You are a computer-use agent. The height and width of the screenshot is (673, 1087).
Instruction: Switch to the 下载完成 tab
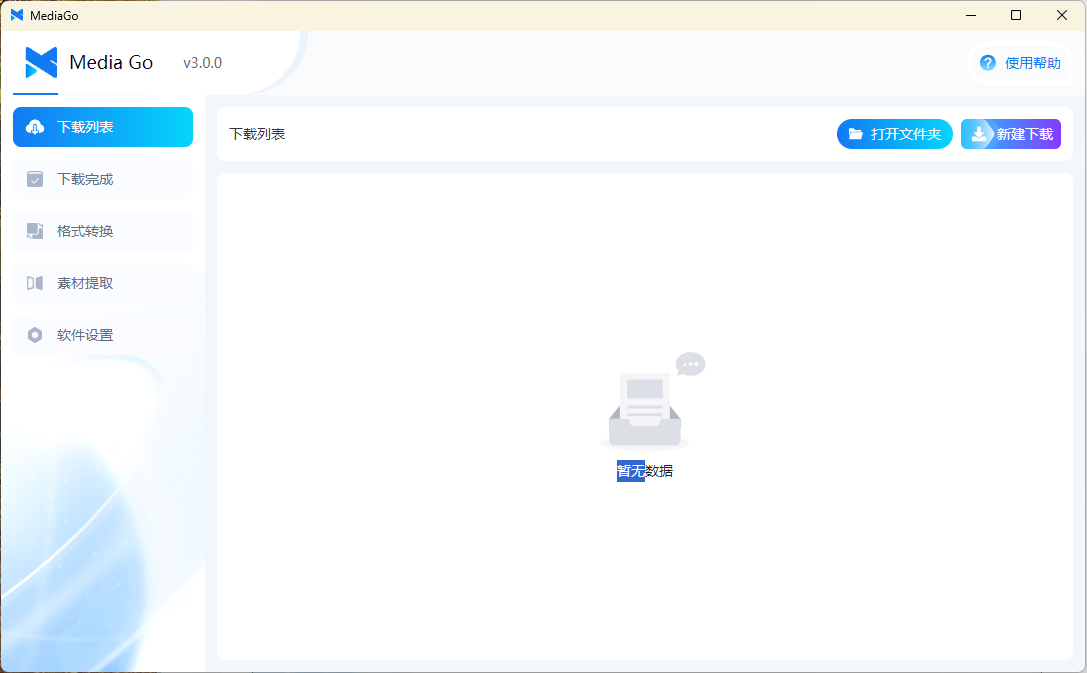[85, 179]
